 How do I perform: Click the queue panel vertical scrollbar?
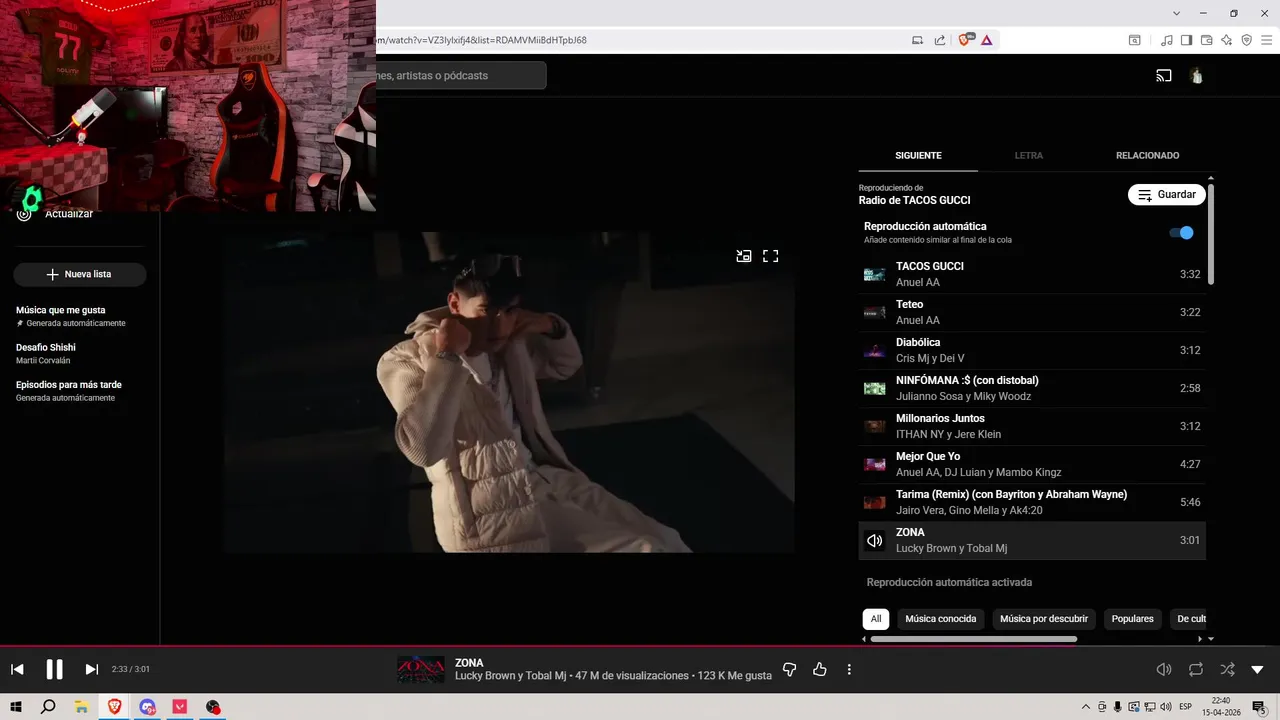tap(1211, 234)
